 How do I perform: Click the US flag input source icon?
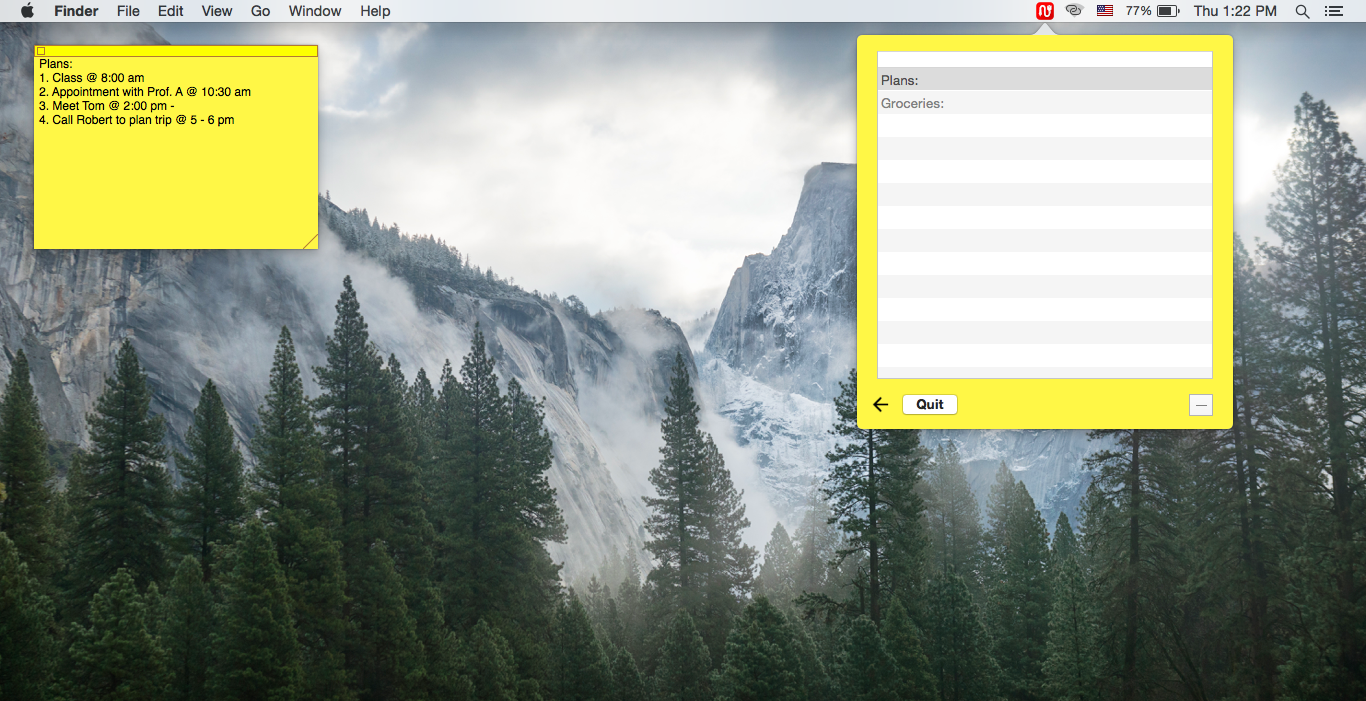tap(1105, 11)
